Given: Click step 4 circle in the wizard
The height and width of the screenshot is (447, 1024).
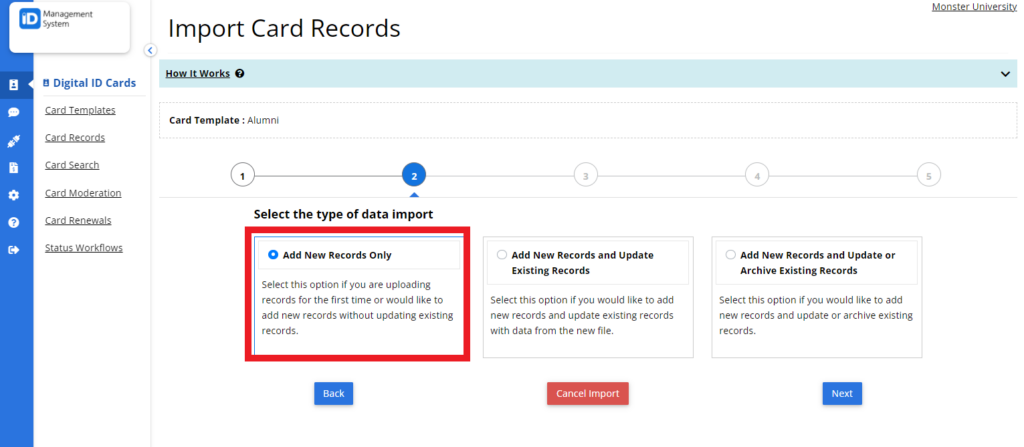Looking at the screenshot, I should [x=757, y=176].
